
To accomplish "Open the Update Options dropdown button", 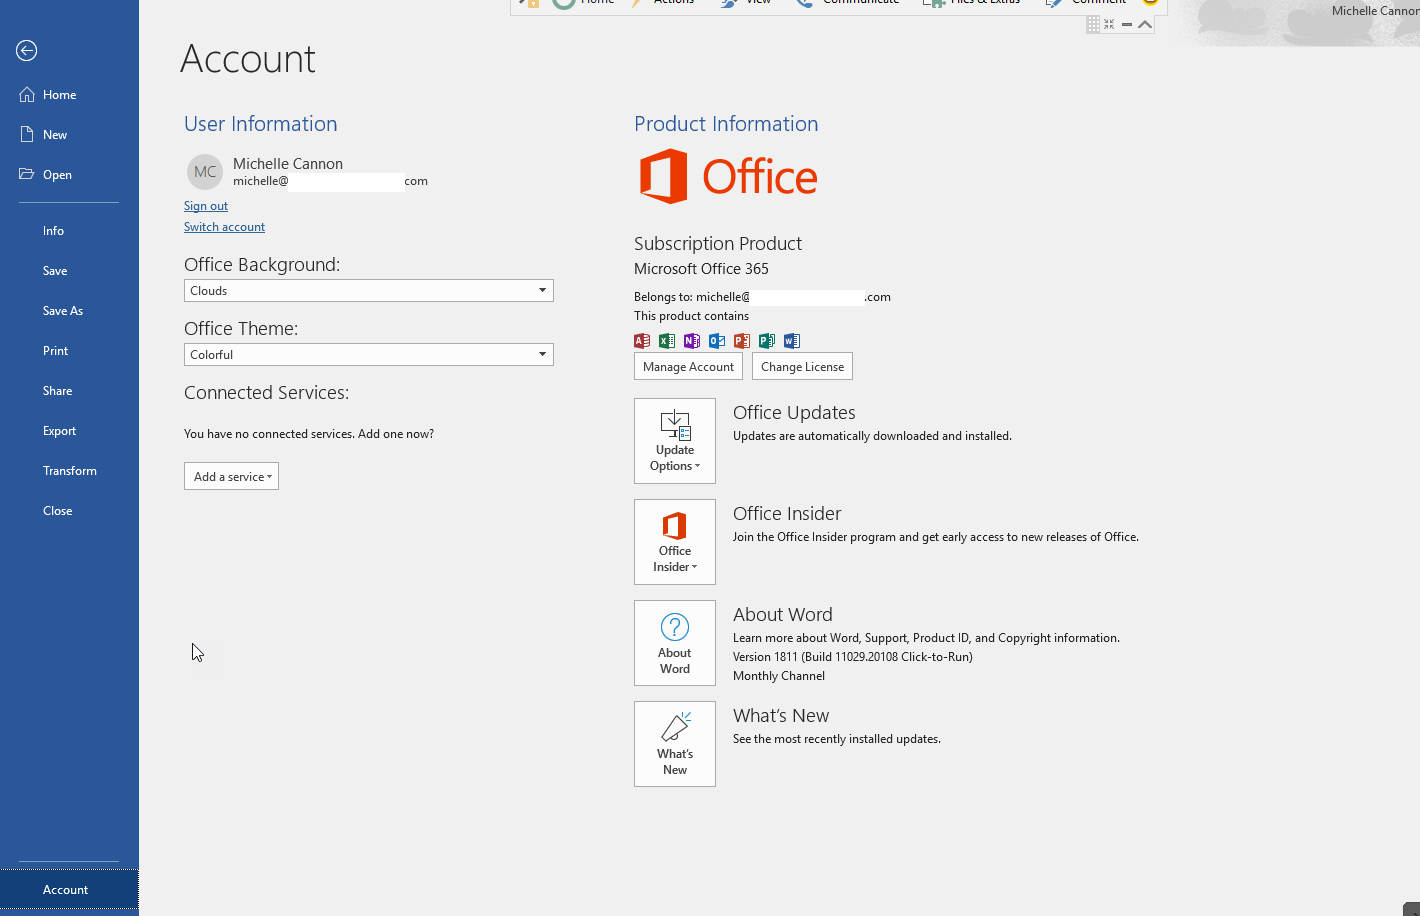I will [675, 441].
